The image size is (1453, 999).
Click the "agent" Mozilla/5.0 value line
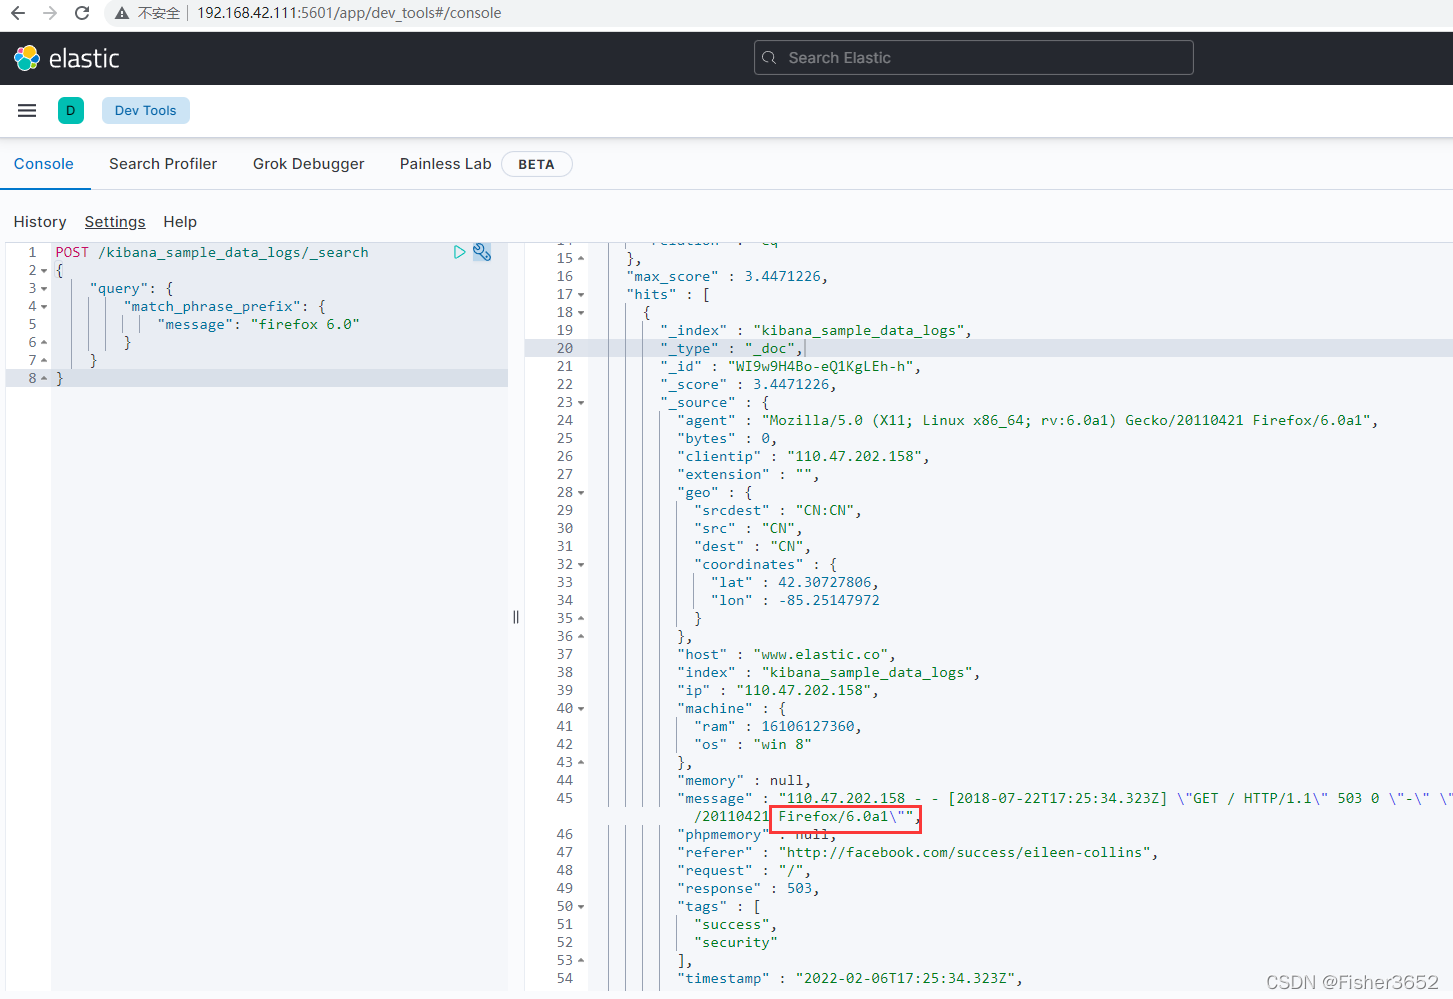(1027, 421)
